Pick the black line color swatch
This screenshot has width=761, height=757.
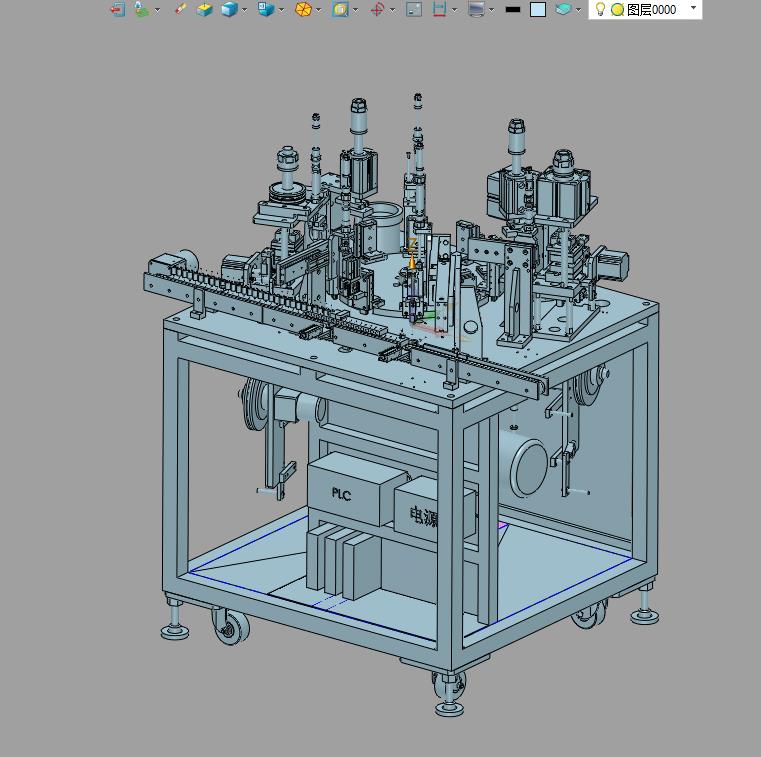(513, 9)
